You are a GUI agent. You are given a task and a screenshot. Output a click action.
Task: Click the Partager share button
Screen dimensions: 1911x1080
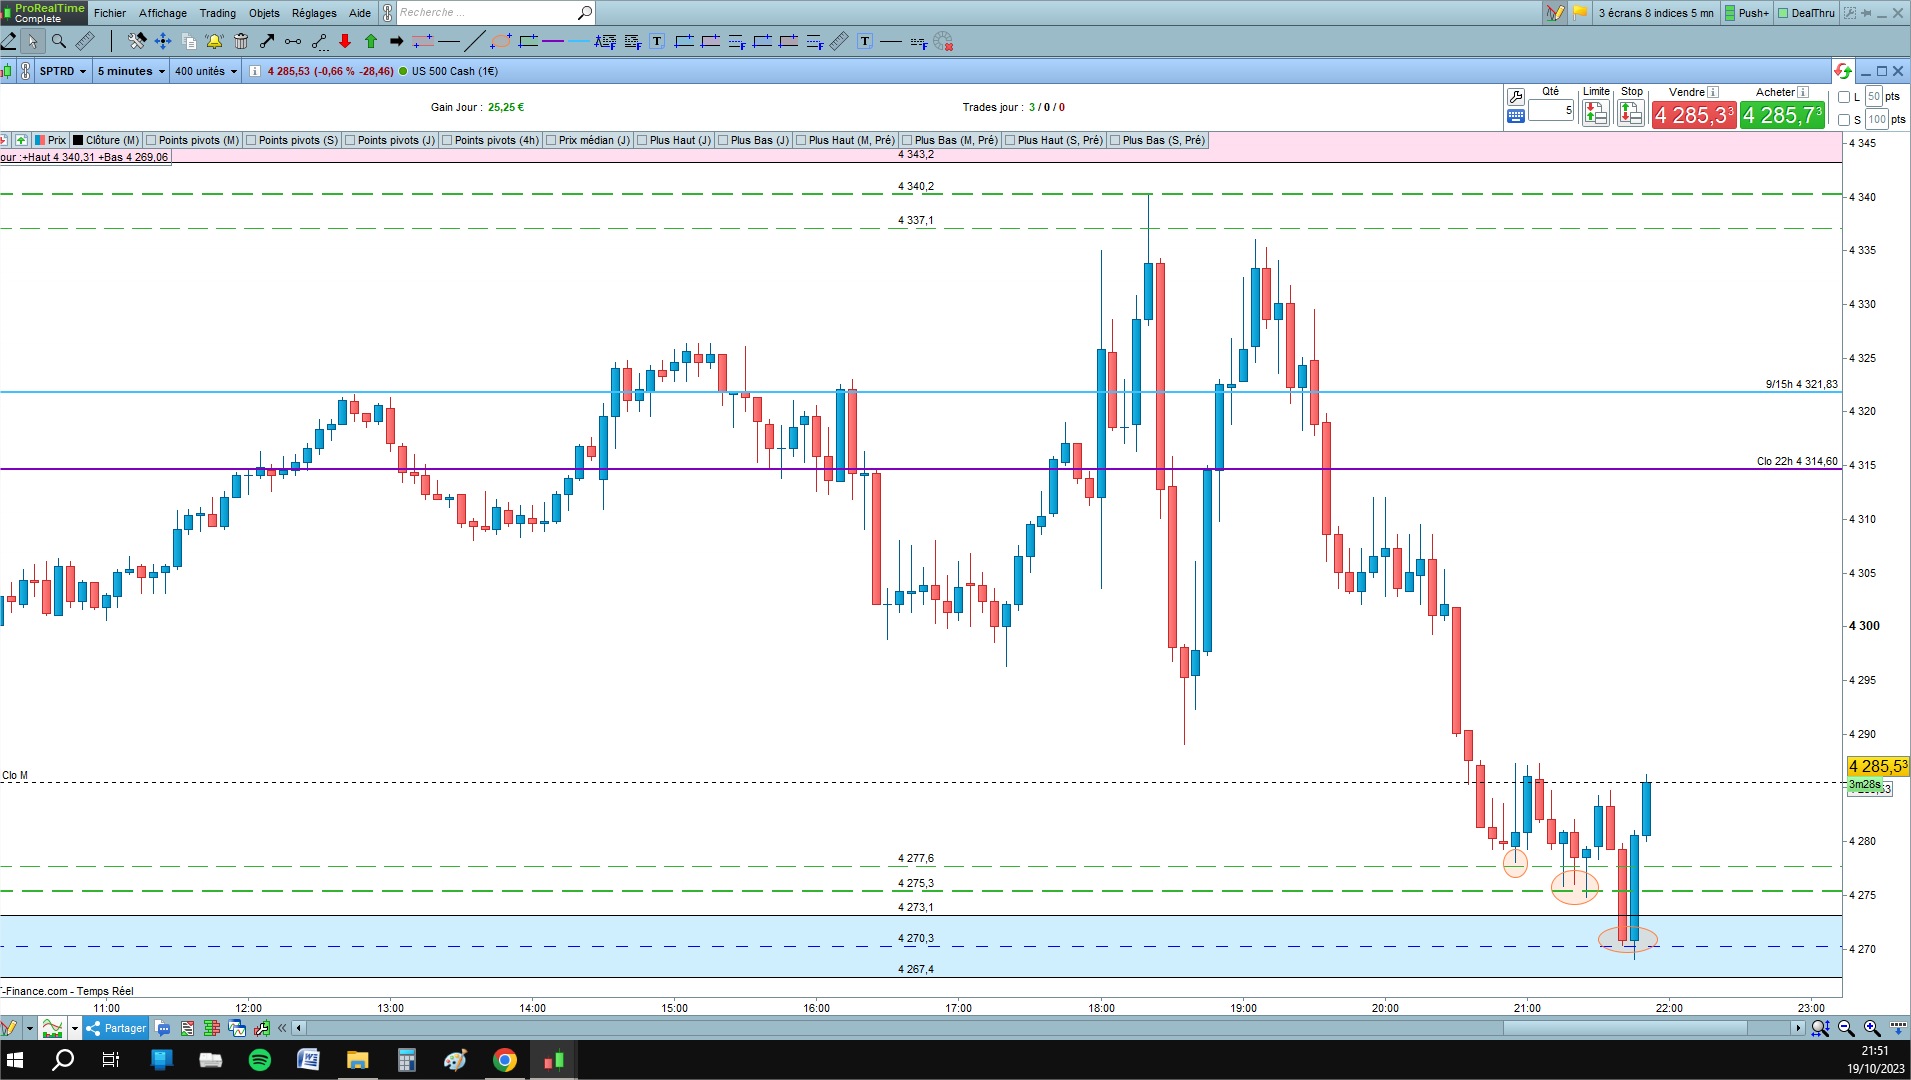coord(116,1028)
